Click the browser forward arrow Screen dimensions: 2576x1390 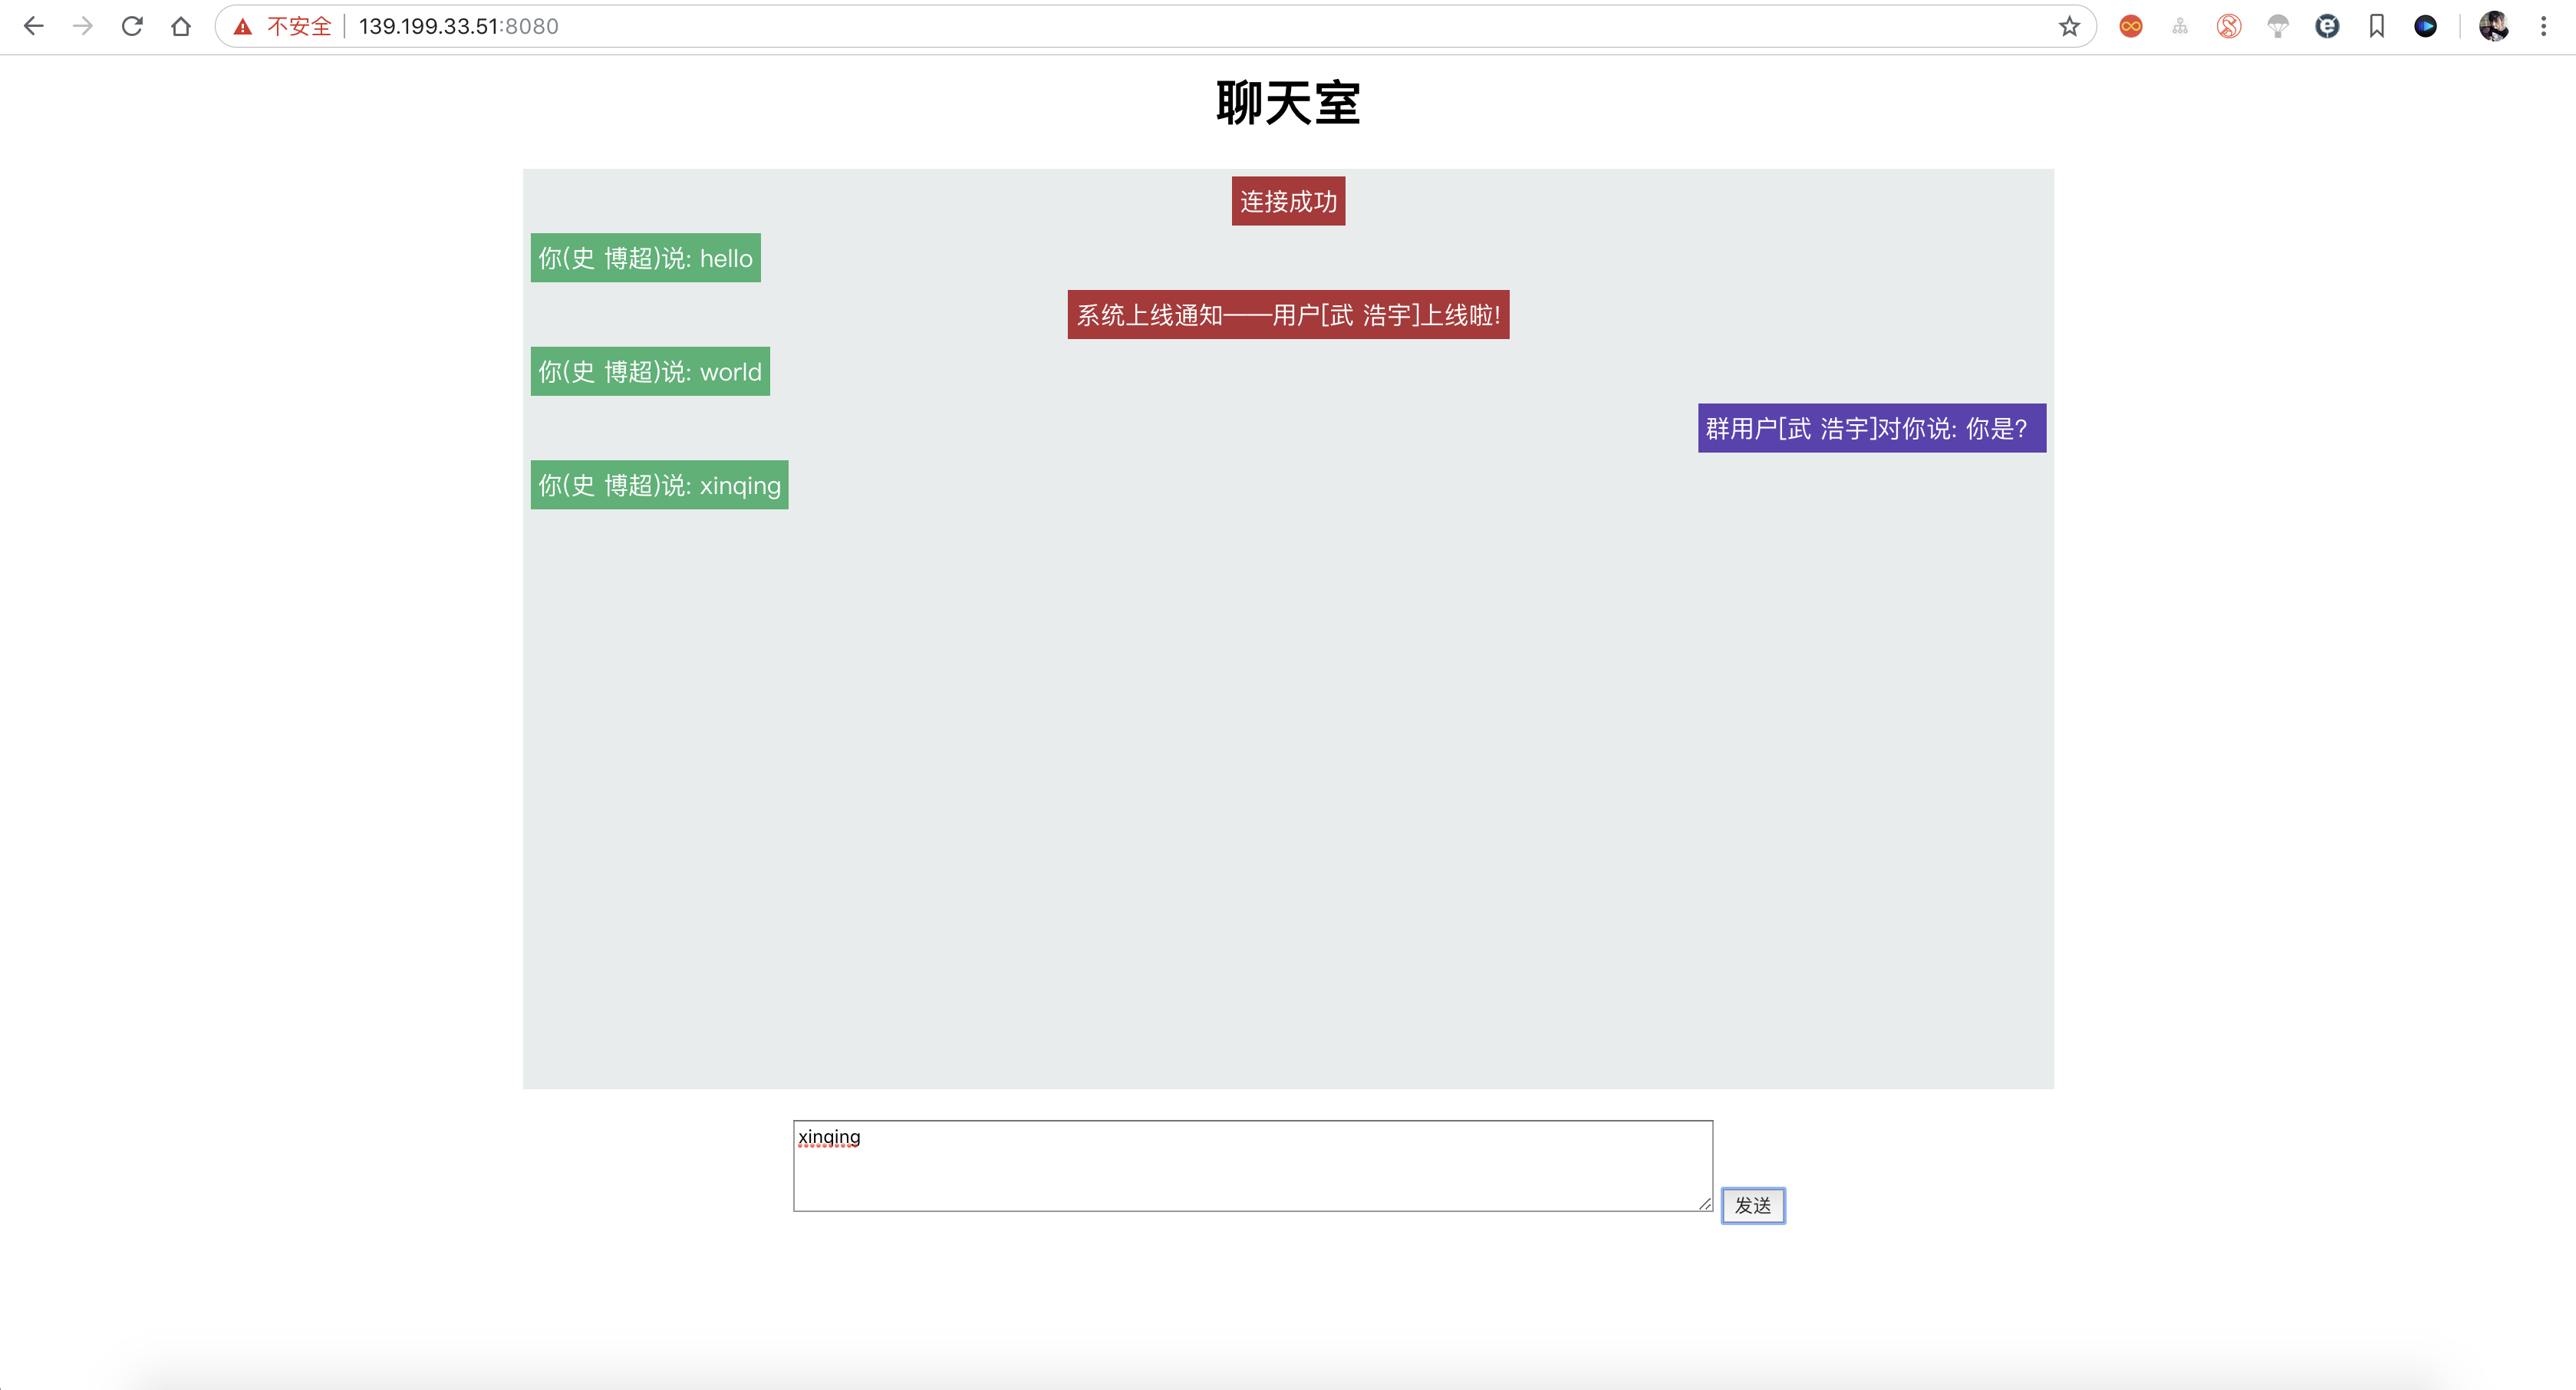(x=83, y=26)
